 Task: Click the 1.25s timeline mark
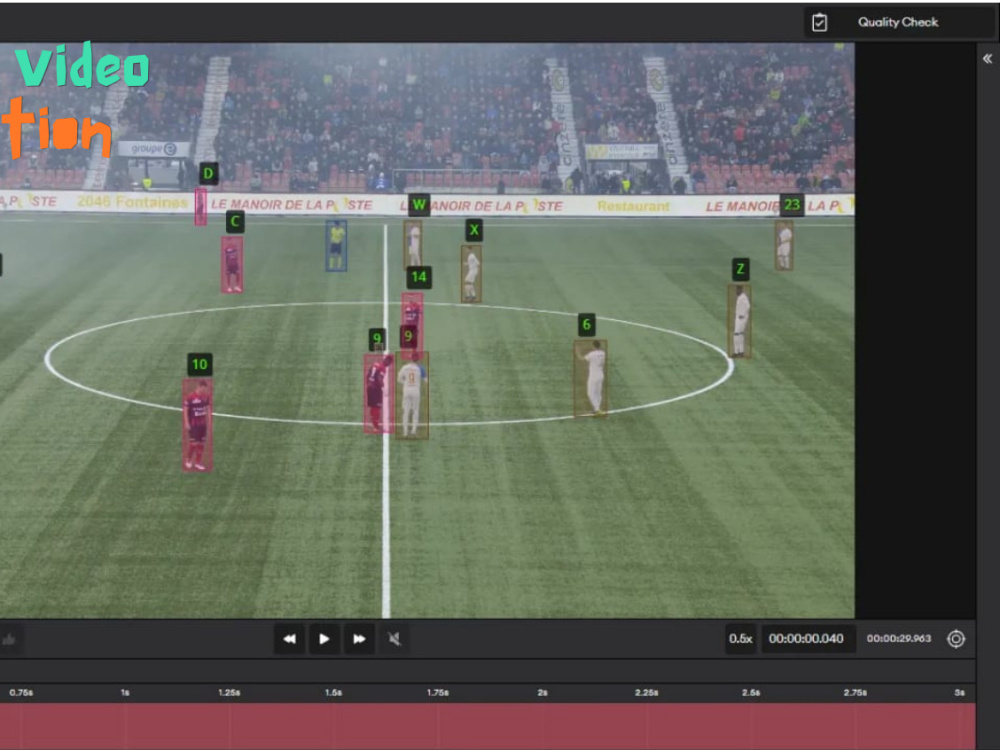click(229, 693)
